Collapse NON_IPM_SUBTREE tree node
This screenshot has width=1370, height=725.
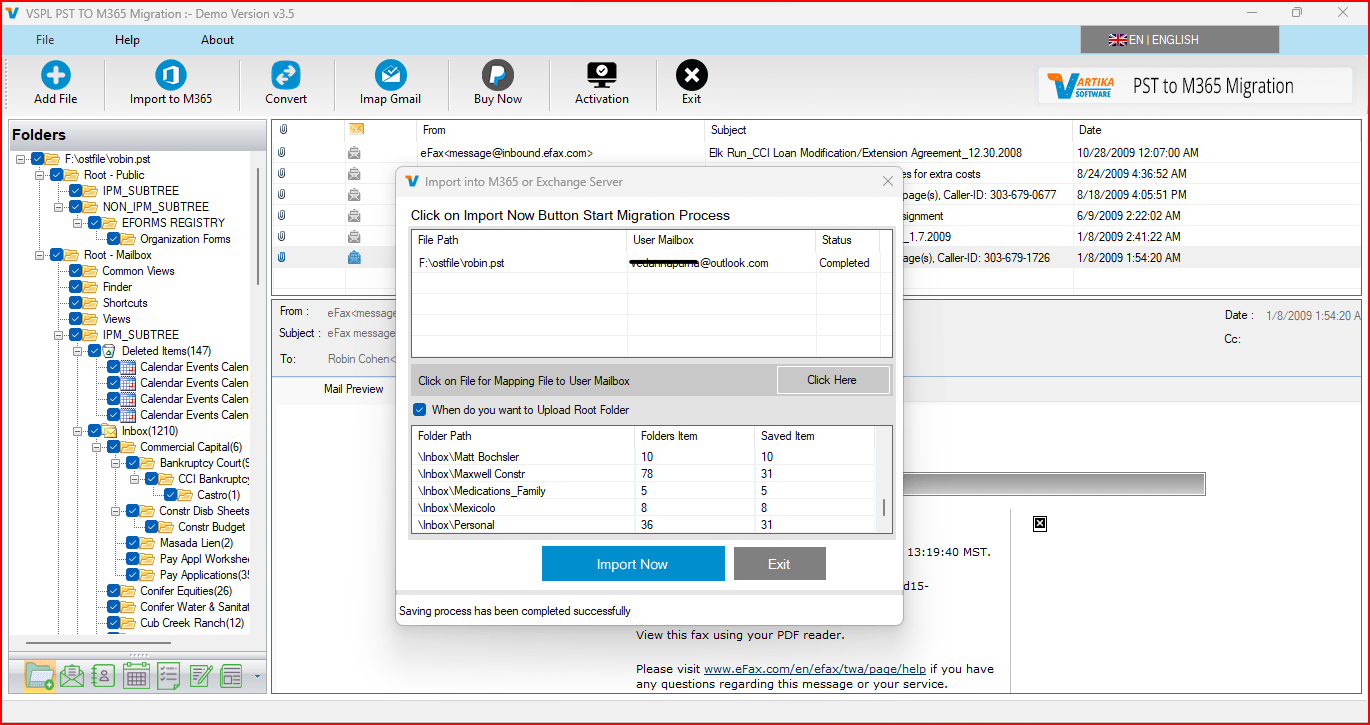pos(59,207)
